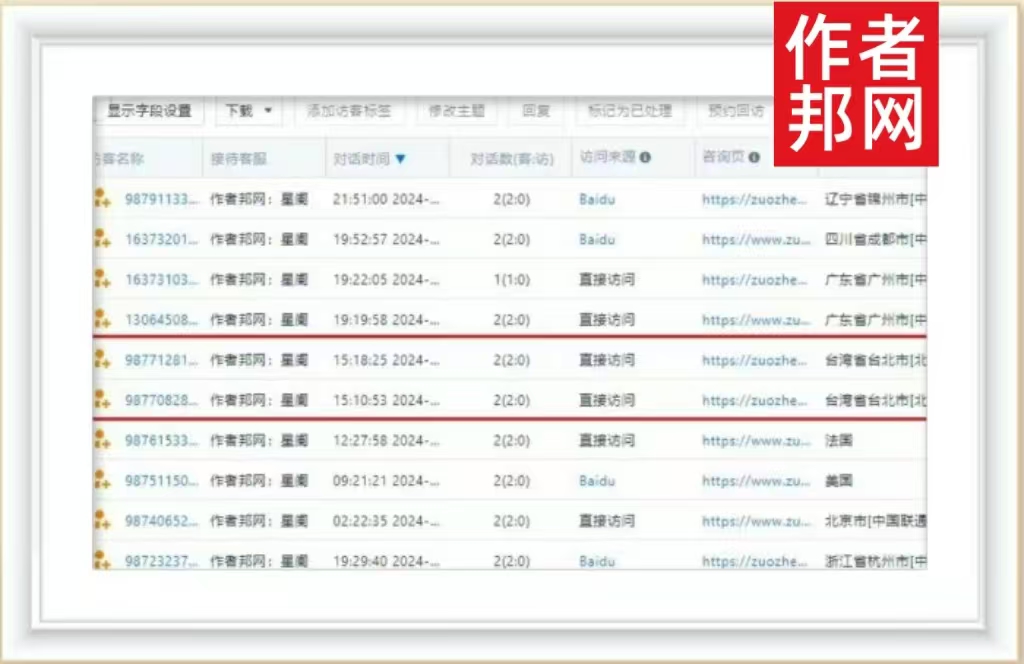The image size is (1024, 664).
Task: Select 标记为已处理 toolbar option
Action: (630, 111)
